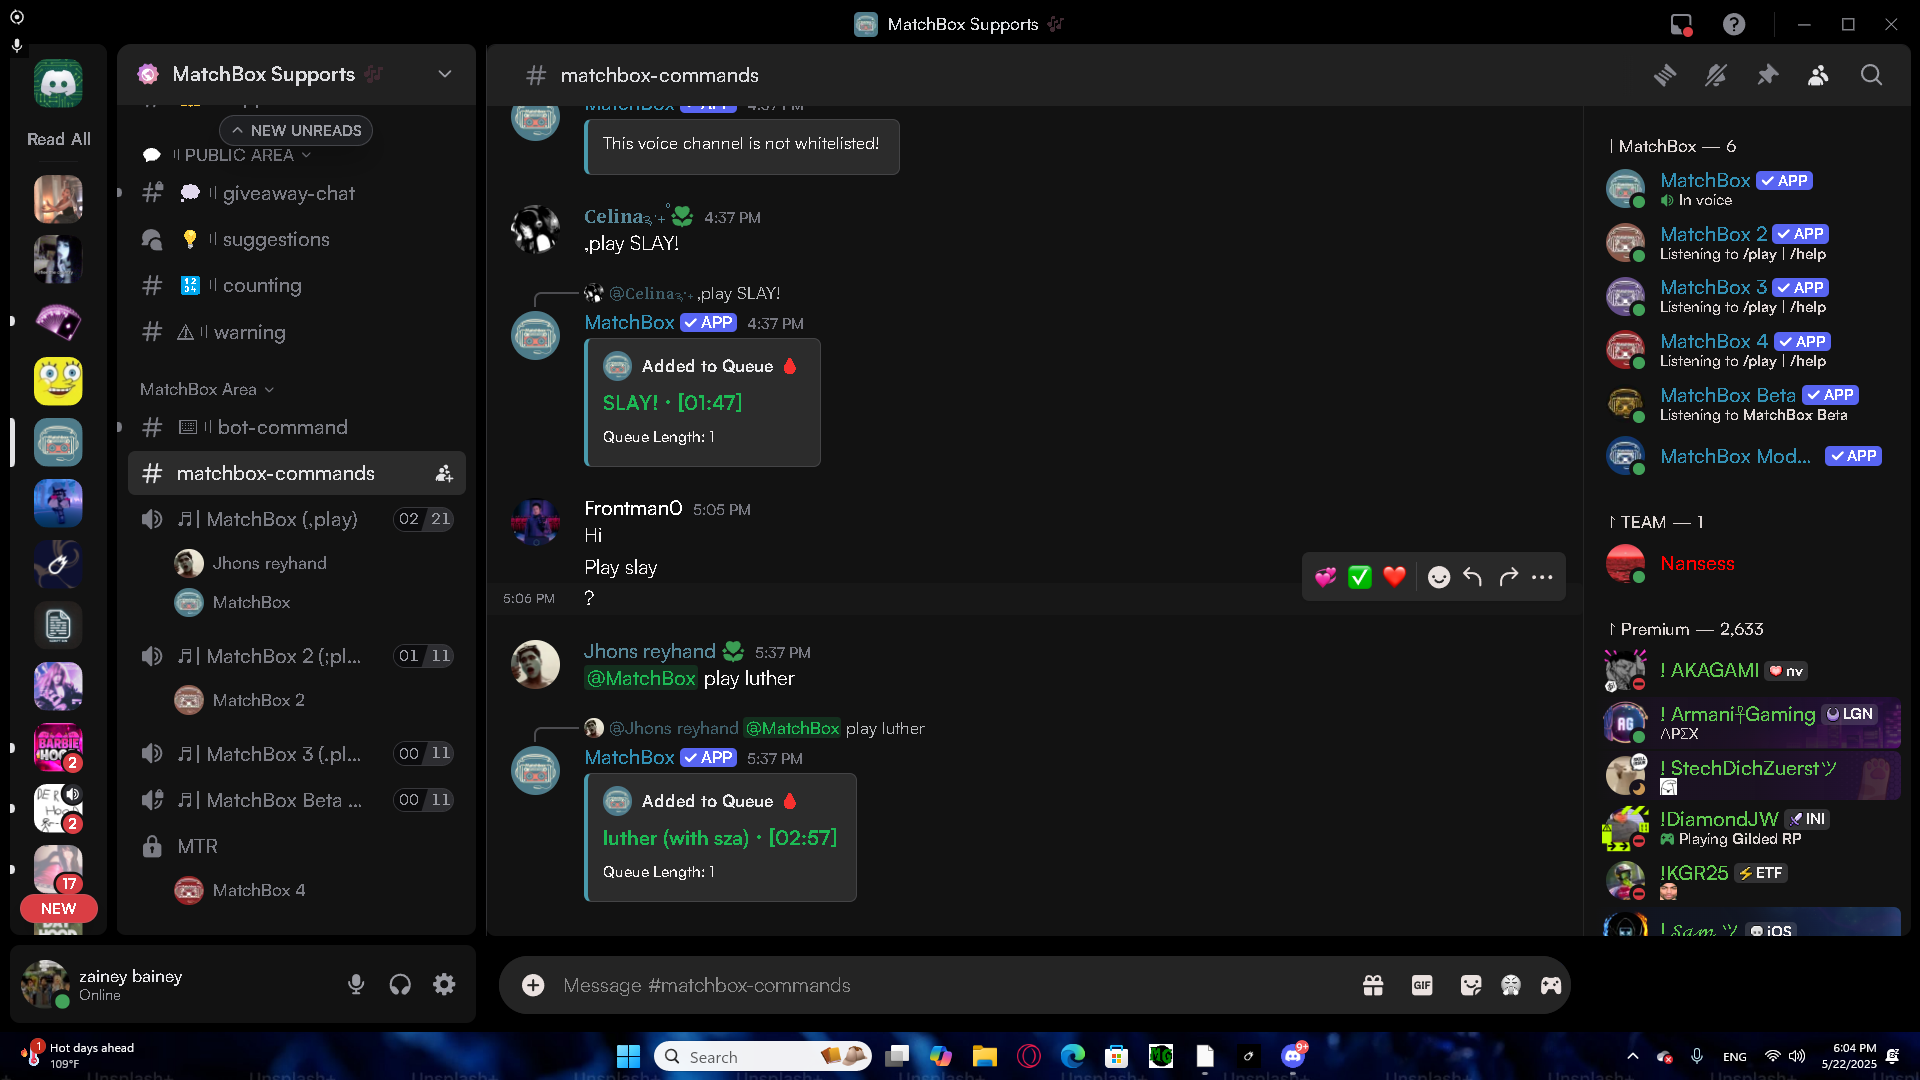Open the Help question mark icon
Screen dimensions: 1920x1080
coord(1734,25)
